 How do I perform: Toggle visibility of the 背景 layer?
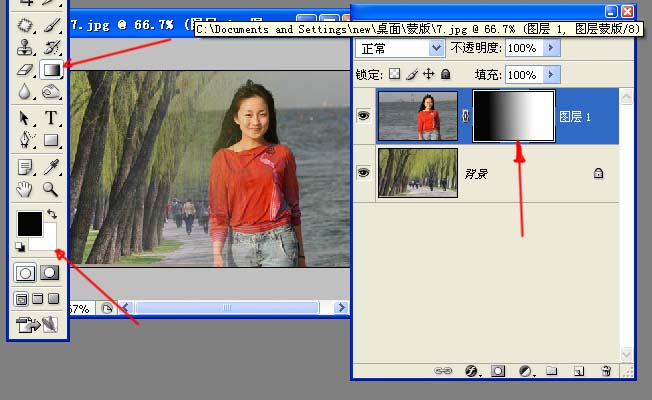364,173
